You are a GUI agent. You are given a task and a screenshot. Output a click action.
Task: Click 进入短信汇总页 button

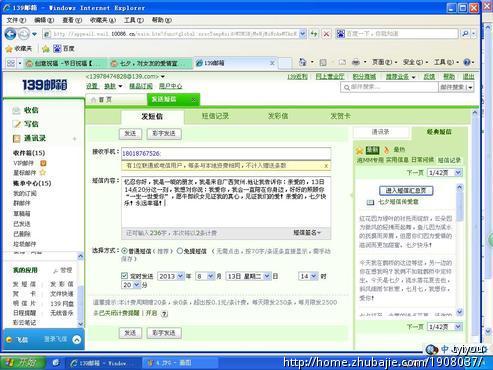pos(406,191)
